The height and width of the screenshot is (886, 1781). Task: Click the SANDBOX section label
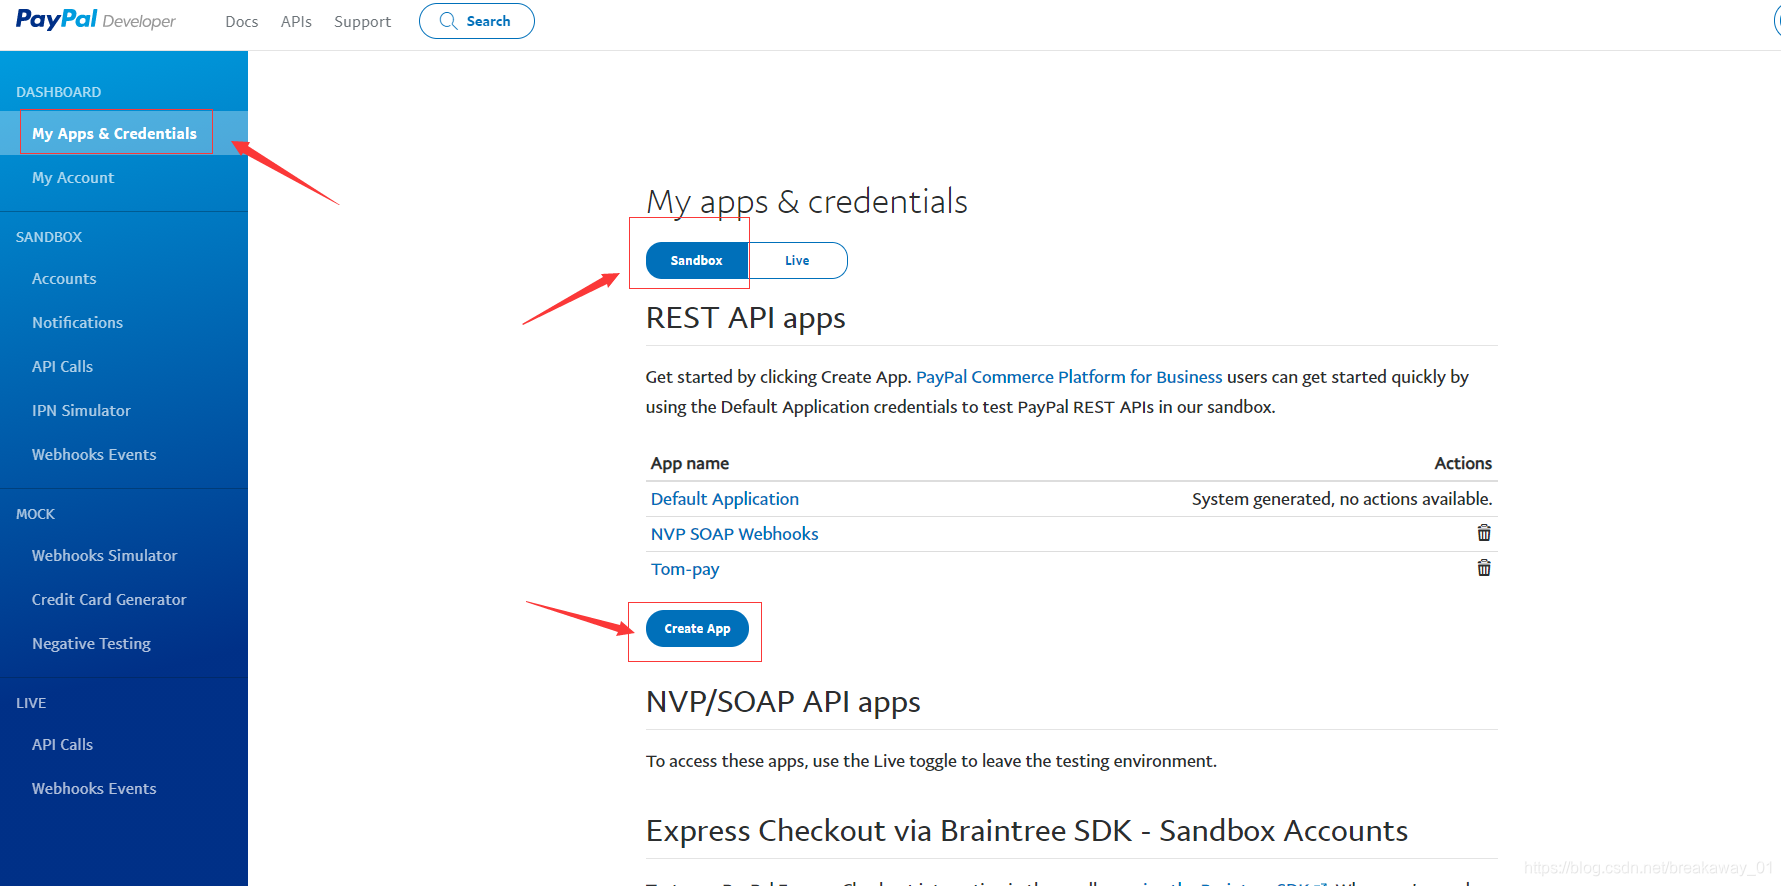point(49,237)
